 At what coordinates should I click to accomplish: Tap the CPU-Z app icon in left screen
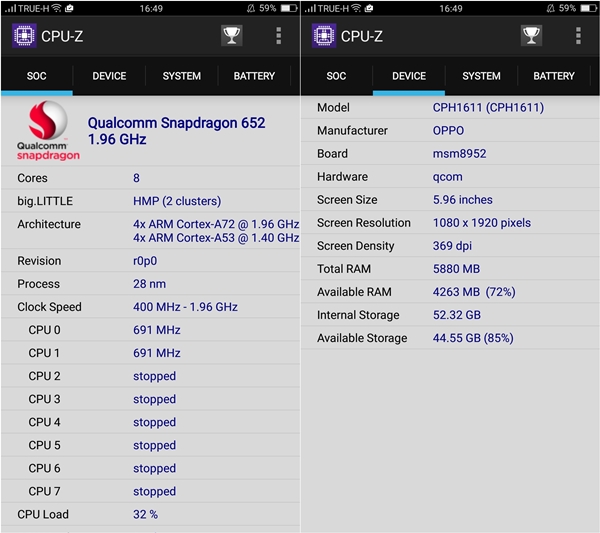pyautogui.click(x=24, y=36)
